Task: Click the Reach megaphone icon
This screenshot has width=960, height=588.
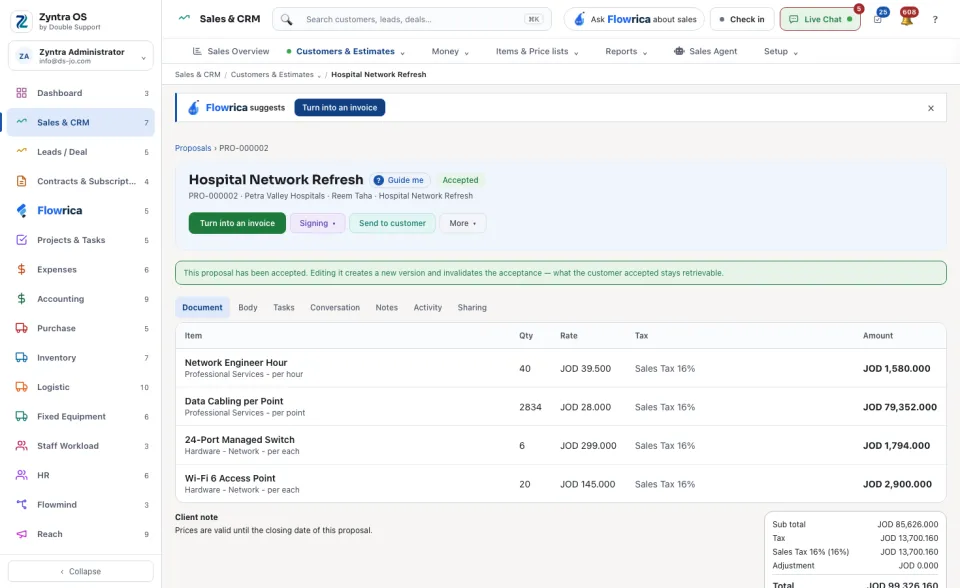Action: [21, 534]
